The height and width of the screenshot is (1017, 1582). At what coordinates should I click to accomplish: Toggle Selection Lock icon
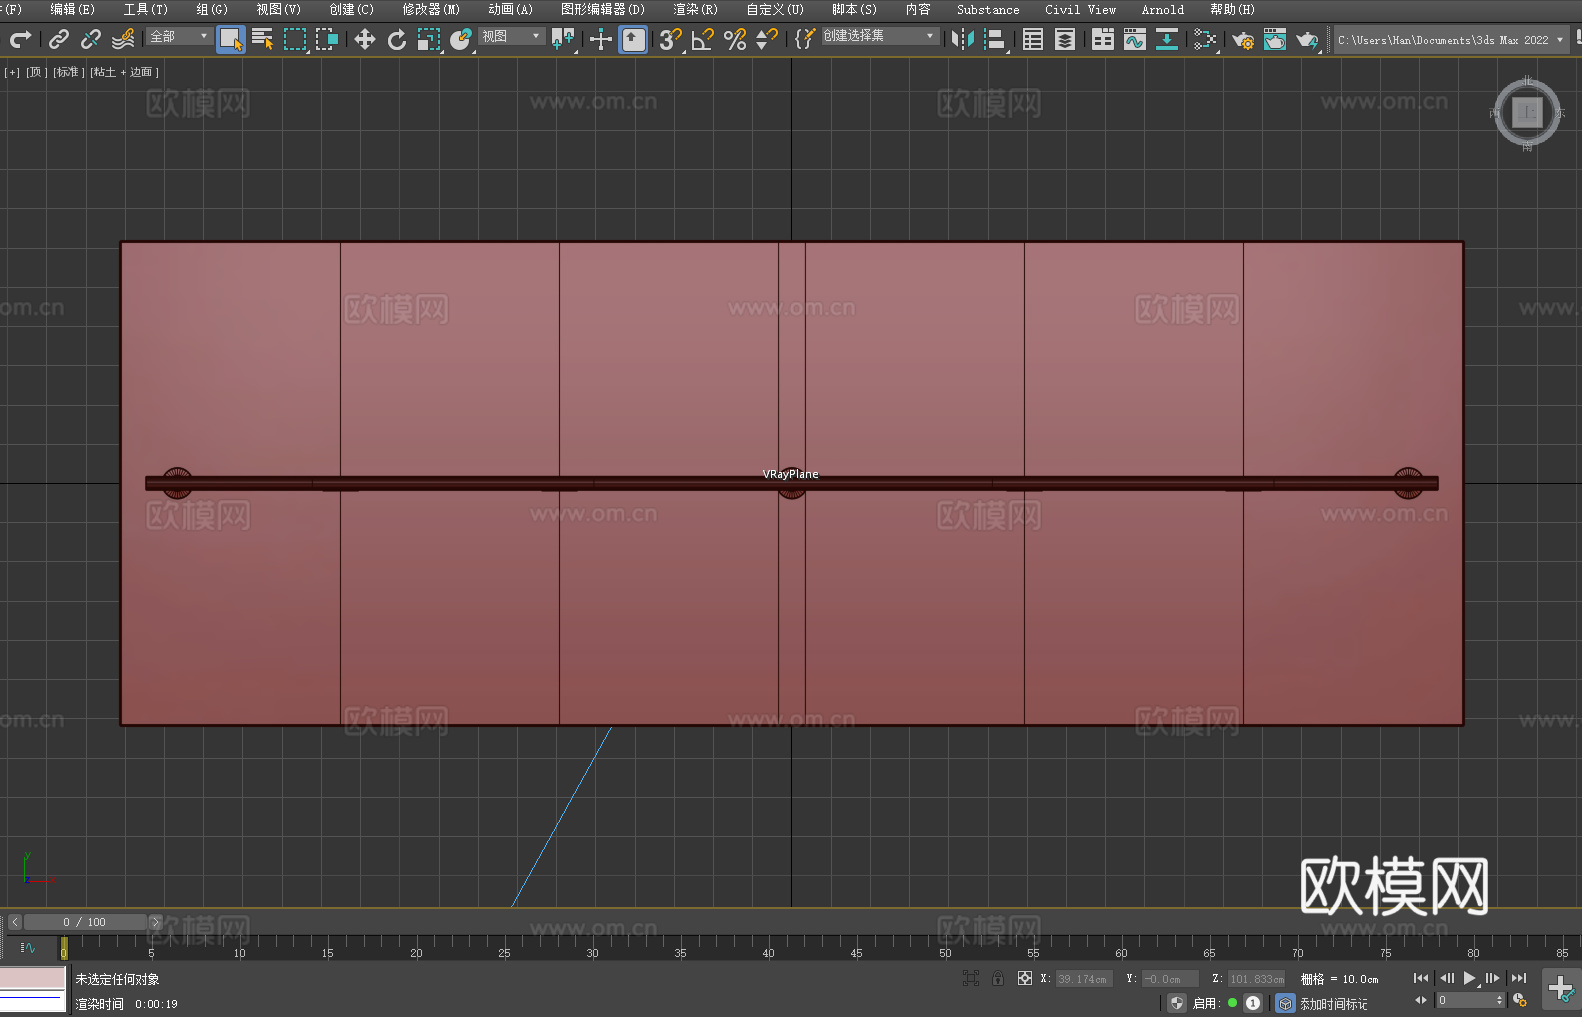click(x=998, y=978)
